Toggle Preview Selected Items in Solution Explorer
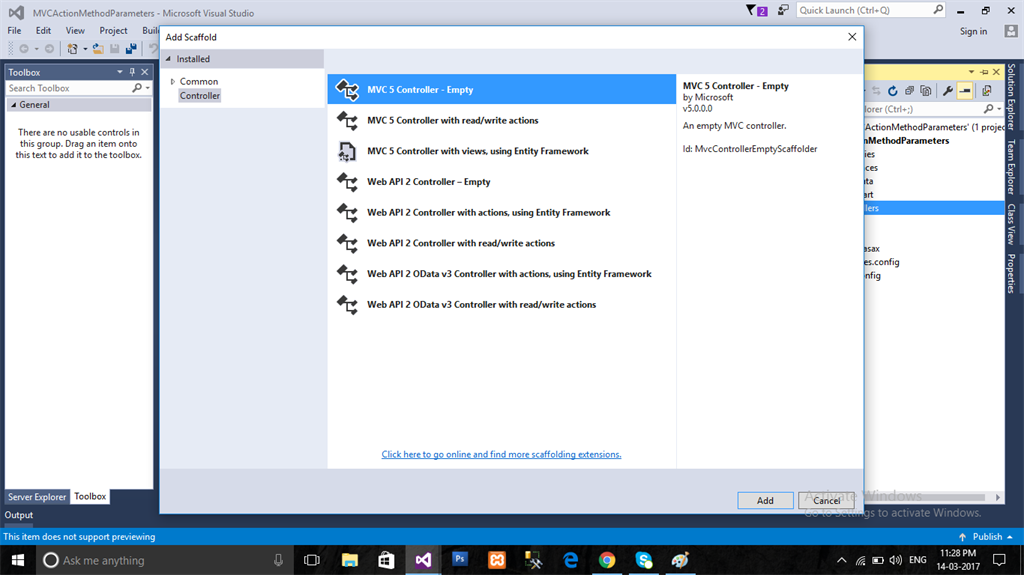 point(965,91)
